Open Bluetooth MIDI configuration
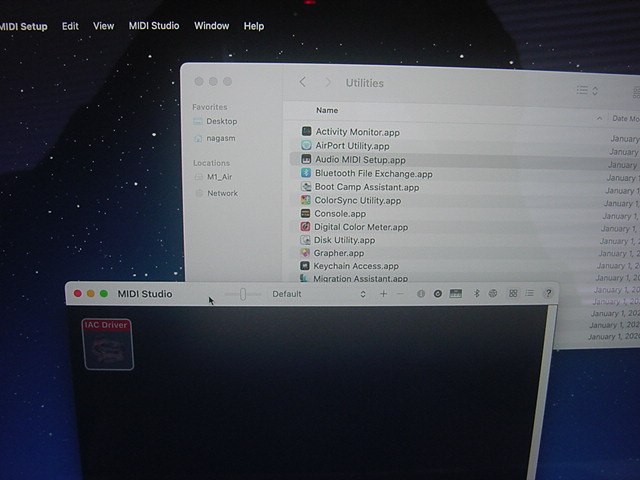The width and height of the screenshot is (640, 480). click(x=476, y=293)
